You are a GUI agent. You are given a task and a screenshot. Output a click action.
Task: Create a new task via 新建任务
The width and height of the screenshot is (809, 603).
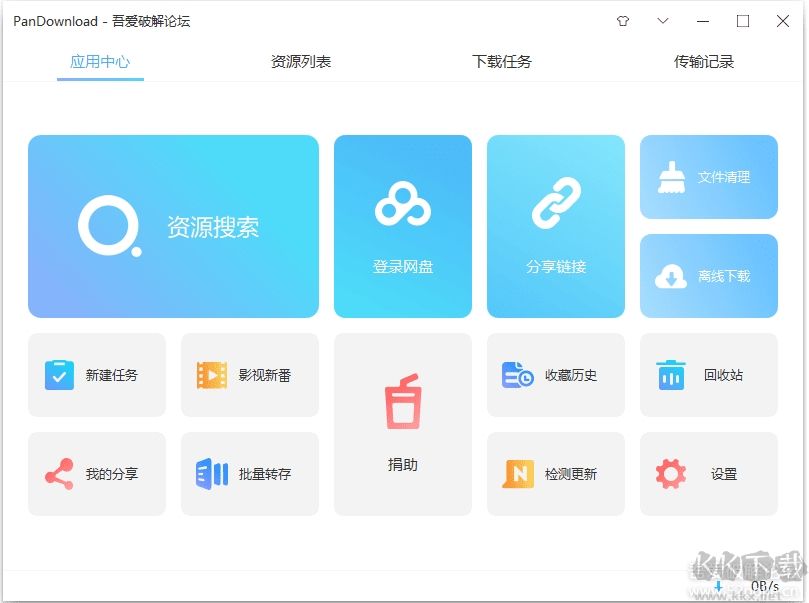(96, 375)
